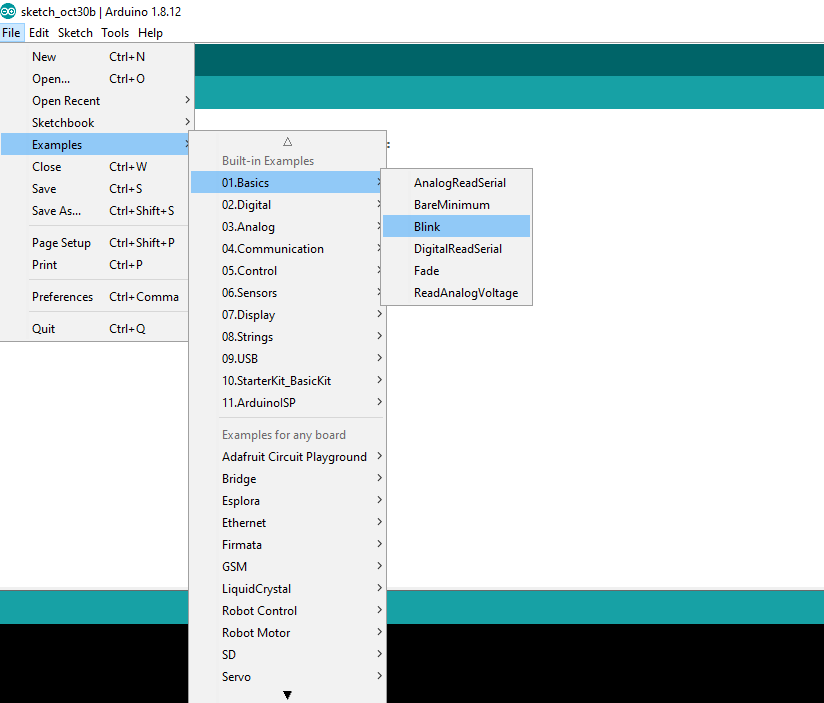
Task: Expand the 04.Communication examples category
Action: coord(287,249)
